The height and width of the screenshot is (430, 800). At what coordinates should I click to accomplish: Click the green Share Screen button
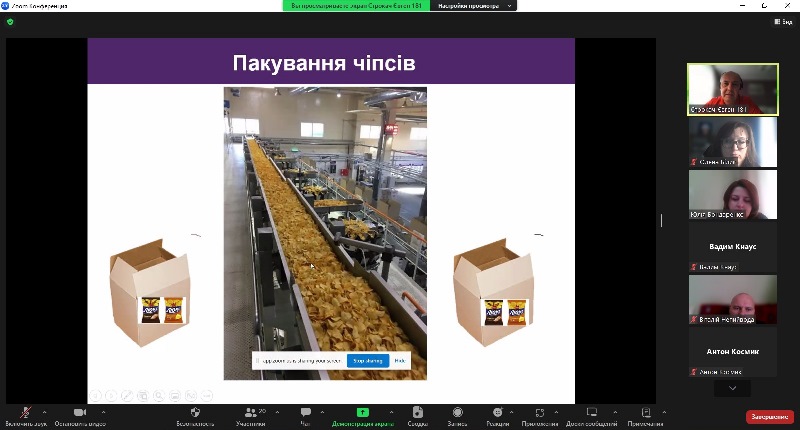(362, 416)
